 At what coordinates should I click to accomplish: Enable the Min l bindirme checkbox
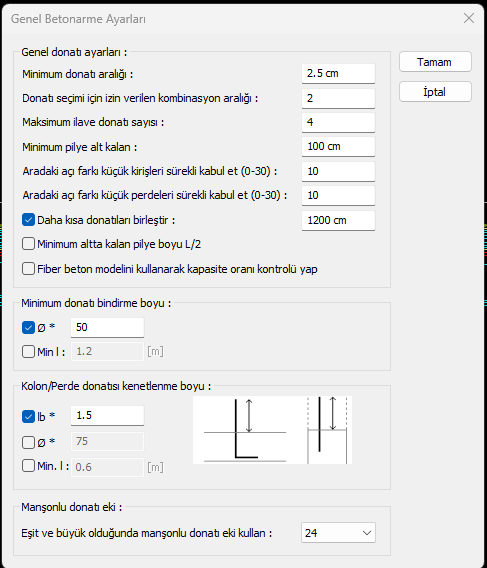pyautogui.click(x=28, y=351)
